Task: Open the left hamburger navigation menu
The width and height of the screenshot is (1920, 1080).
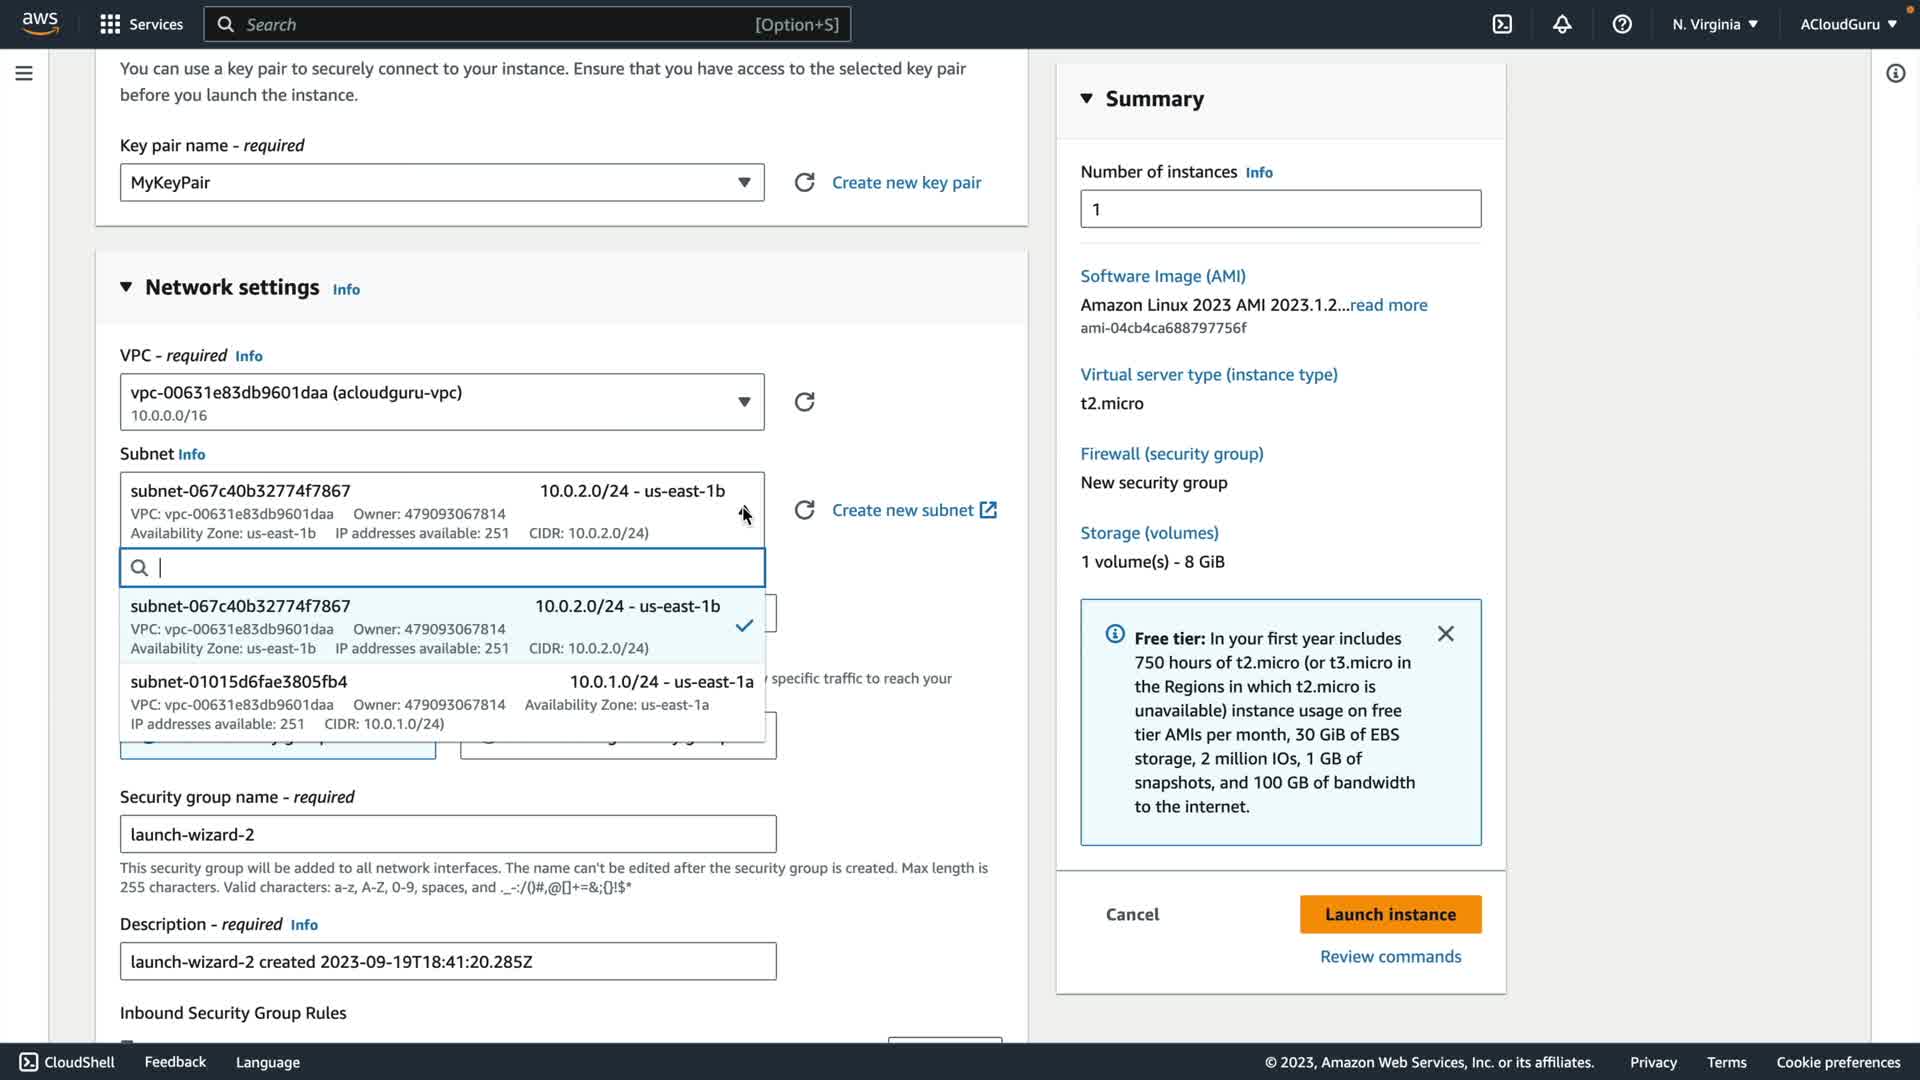Action: click(24, 73)
